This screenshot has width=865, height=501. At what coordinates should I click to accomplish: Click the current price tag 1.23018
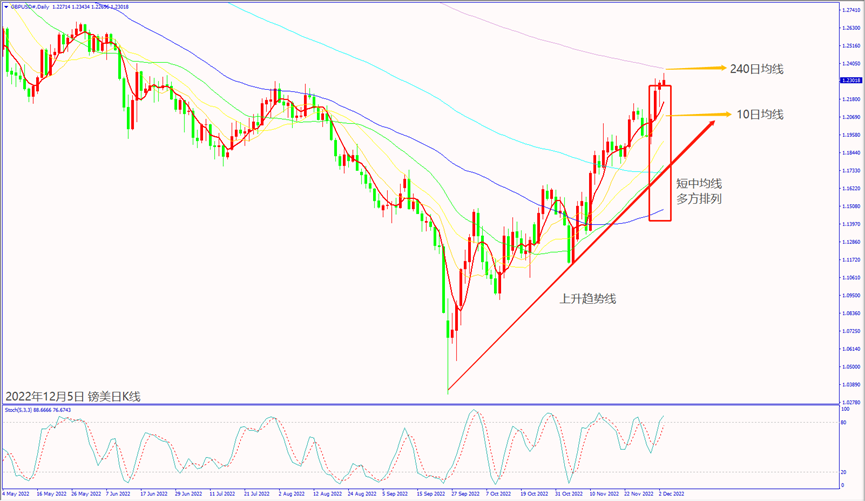[x=851, y=80]
